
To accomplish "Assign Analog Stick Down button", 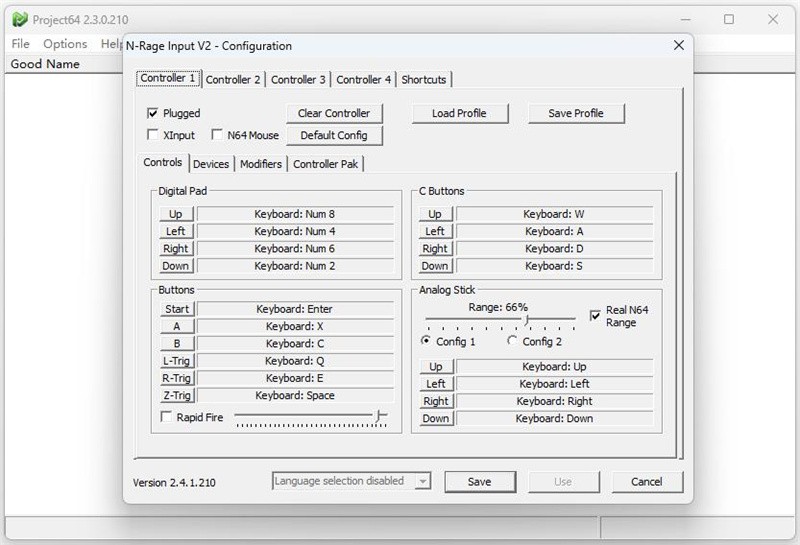I will [436, 418].
